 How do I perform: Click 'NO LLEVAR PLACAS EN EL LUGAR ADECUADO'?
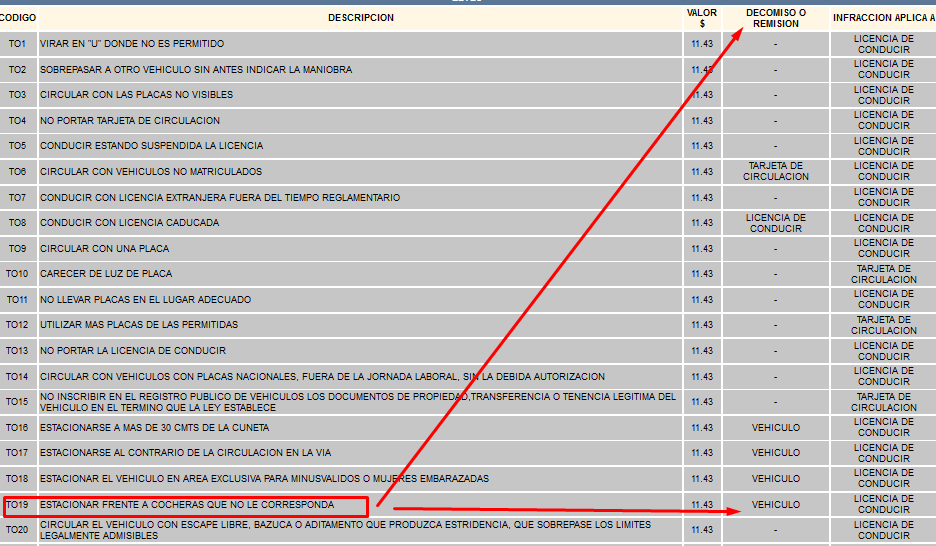tap(146, 300)
